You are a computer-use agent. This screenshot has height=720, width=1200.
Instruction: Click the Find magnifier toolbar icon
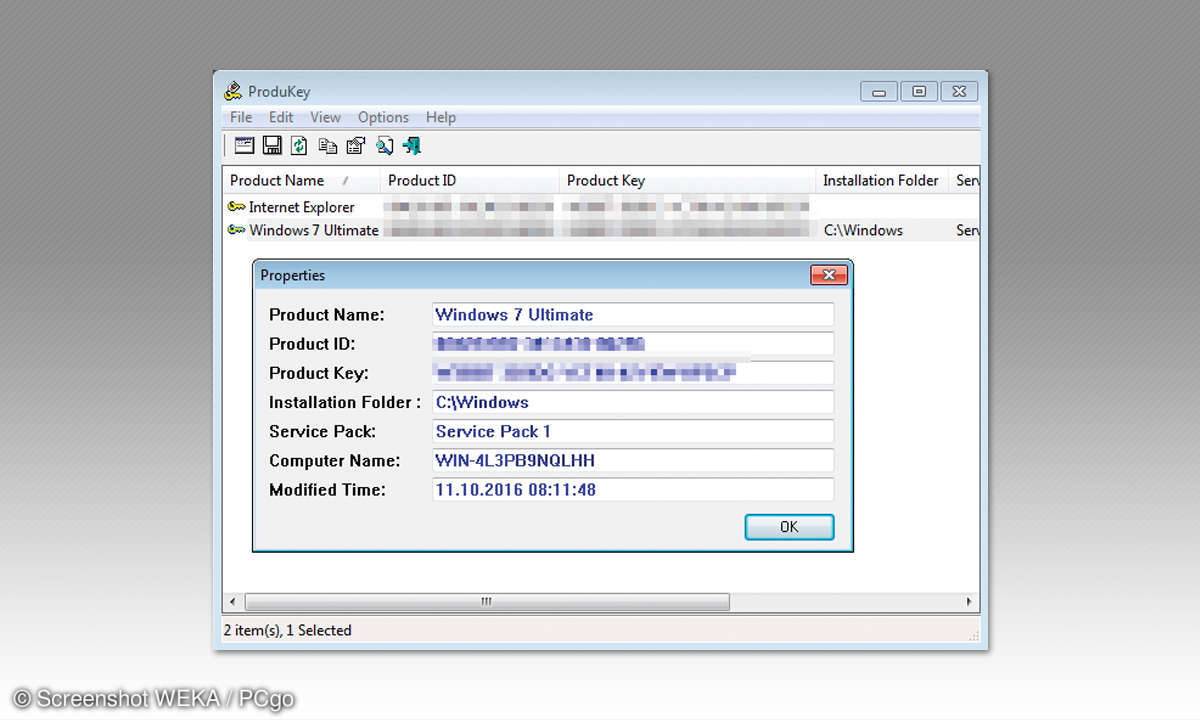click(x=385, y=146)
